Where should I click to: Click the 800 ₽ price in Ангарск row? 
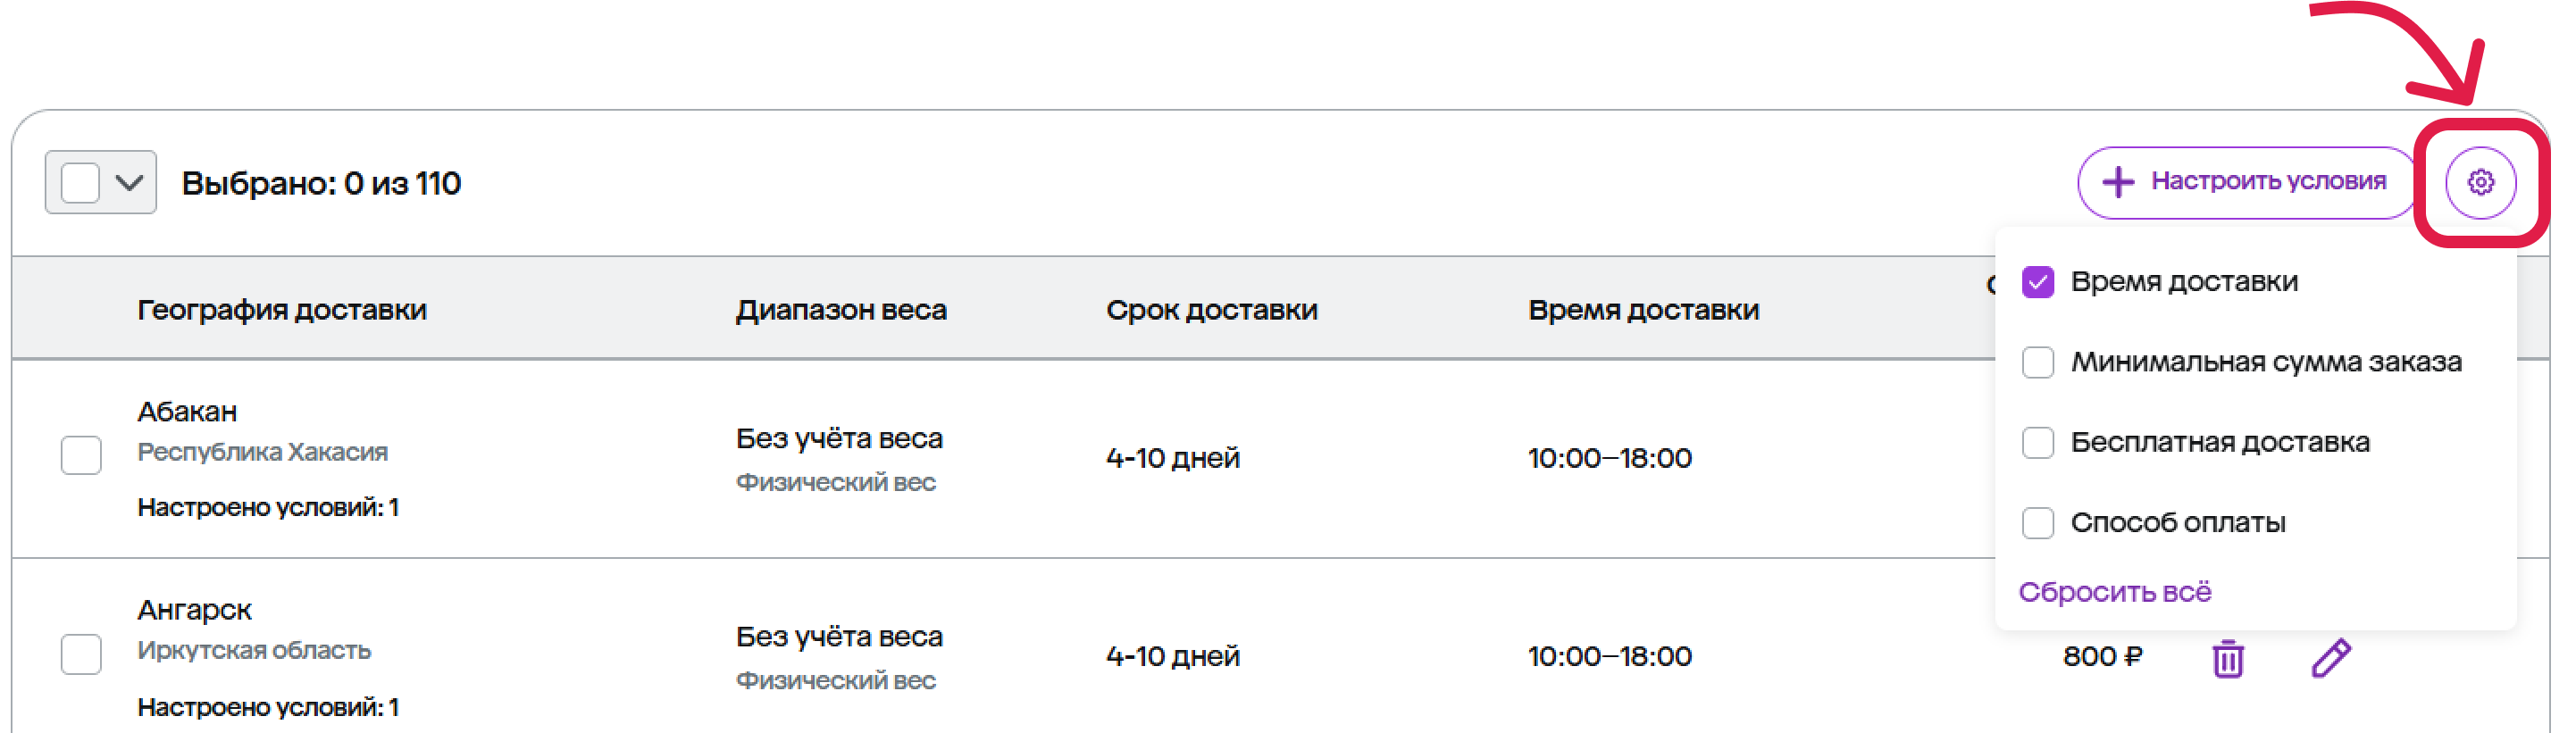tap(2102, 657)
